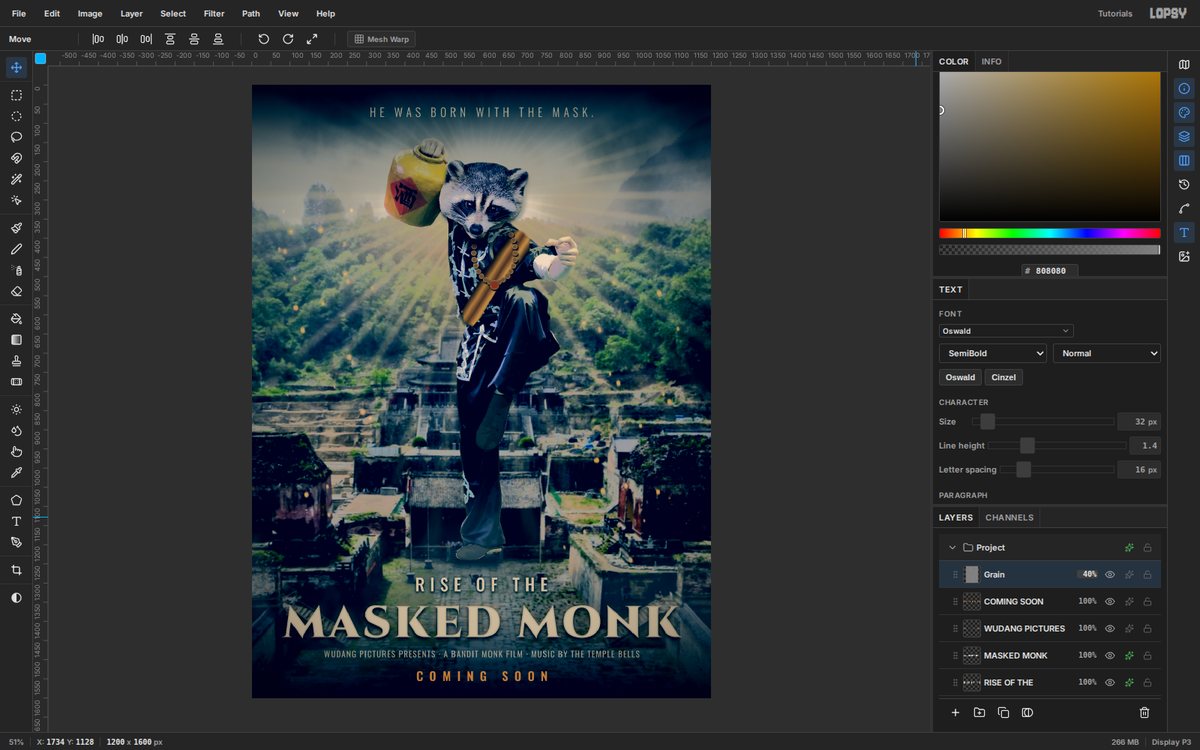Image resolution: width=1200 pixels, height=750 pixels.
Task: Select the Lasso tool
Action: pos(16,137)
